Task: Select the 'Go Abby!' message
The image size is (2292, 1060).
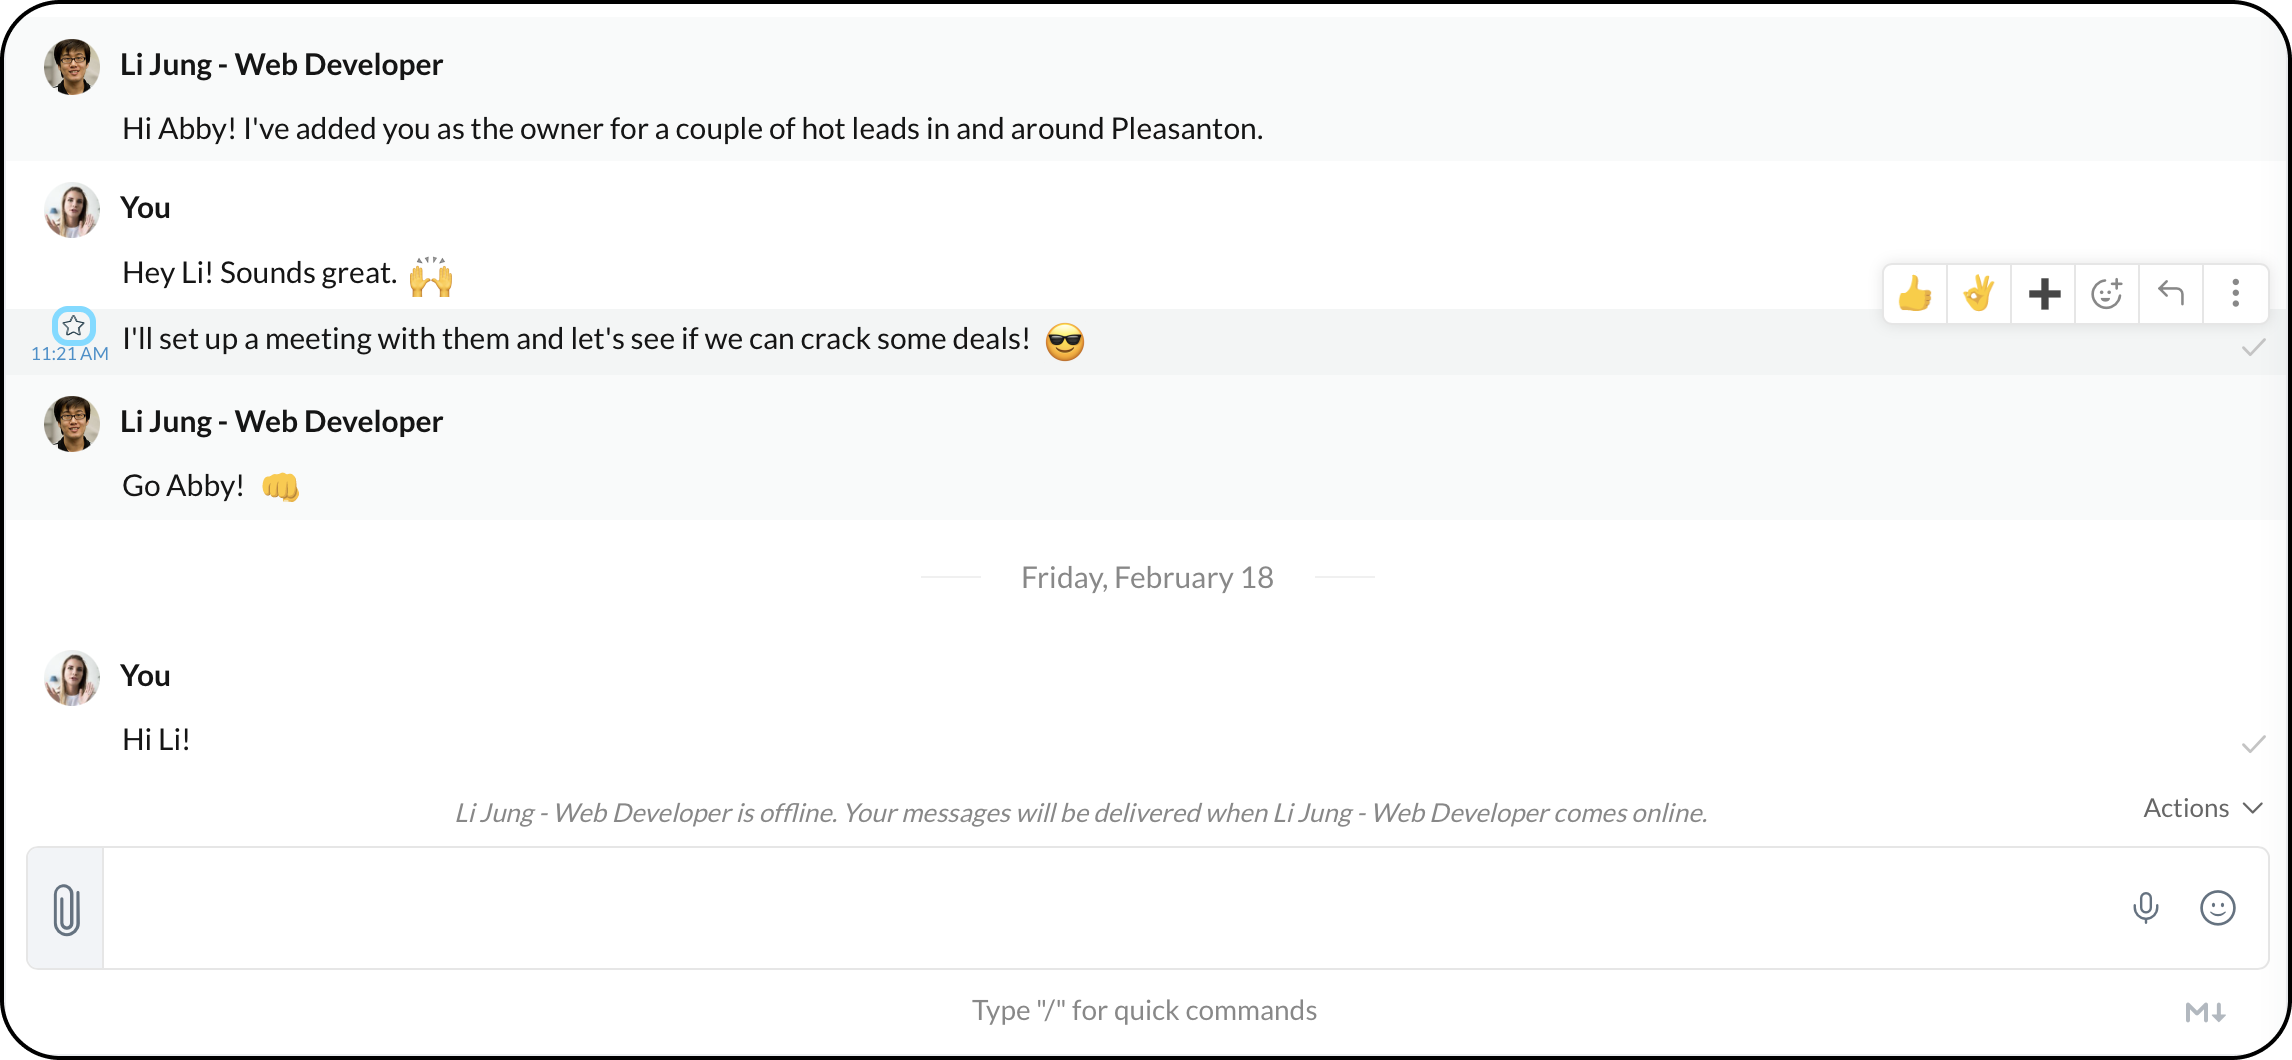Action: [183, 486]
